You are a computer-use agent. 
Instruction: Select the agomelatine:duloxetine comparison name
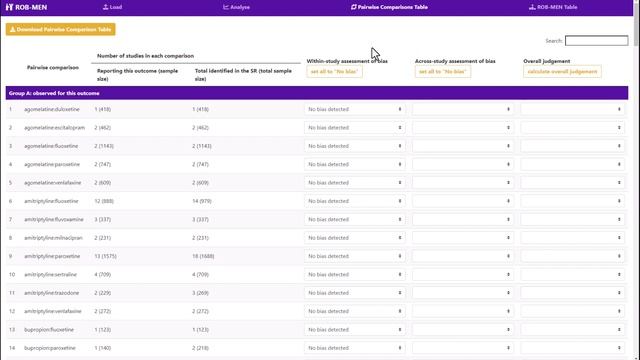(x=52, y=109)
